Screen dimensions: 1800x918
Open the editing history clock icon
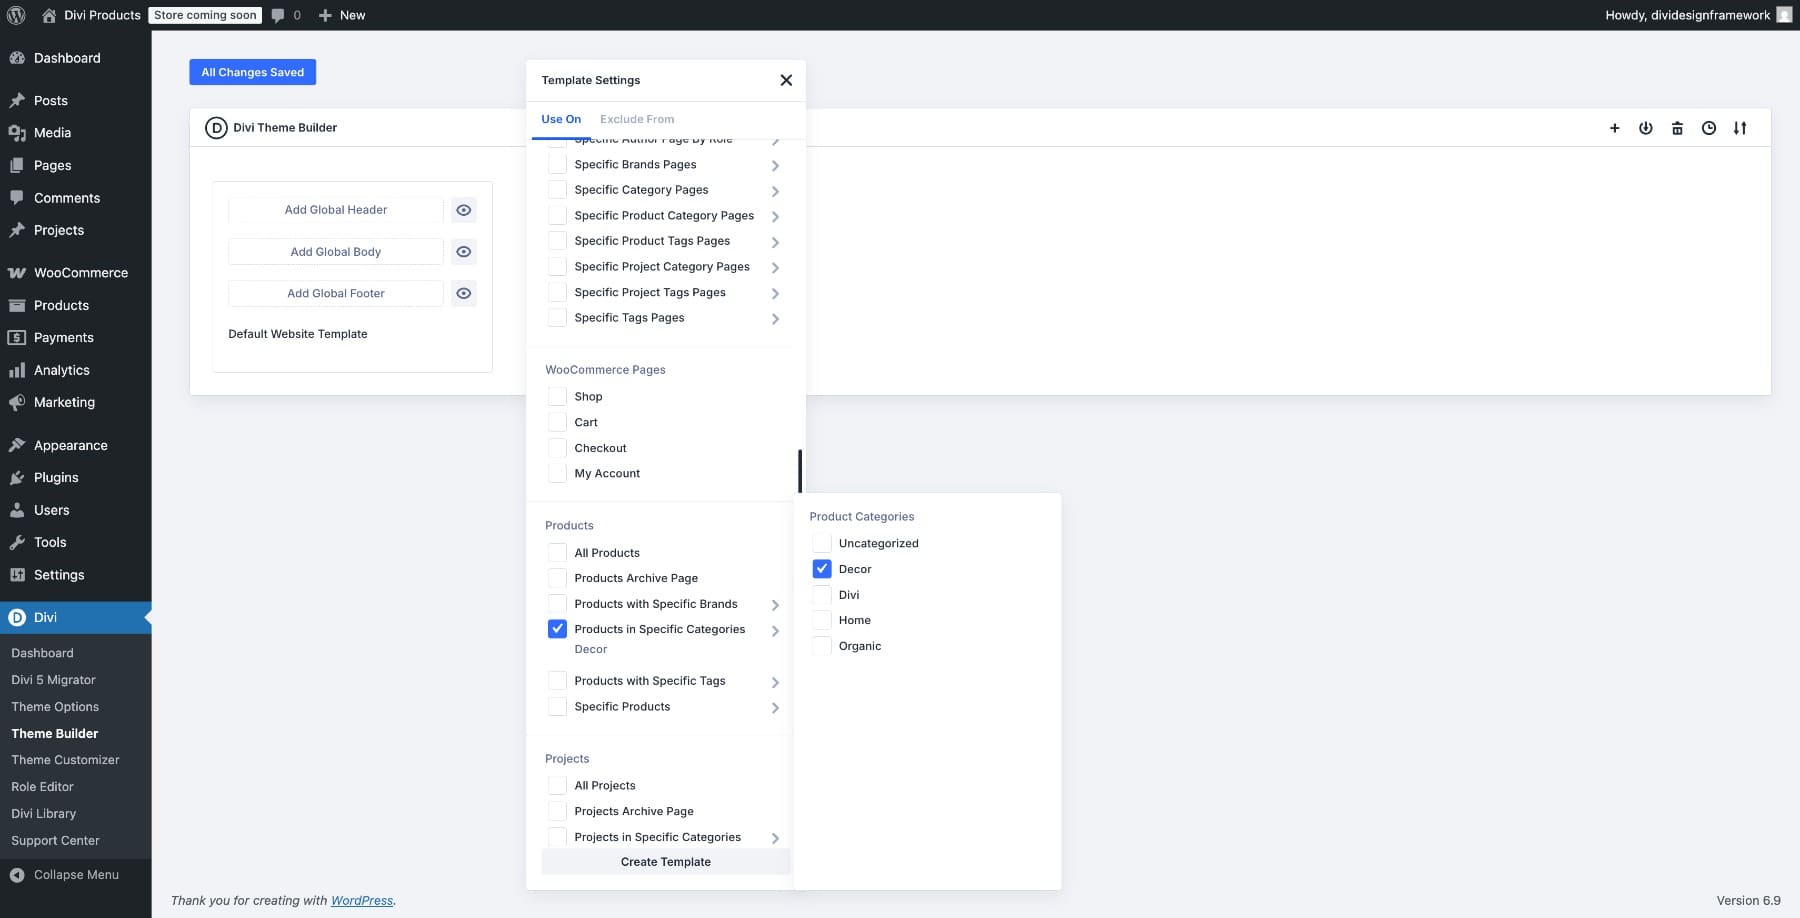1709,128
